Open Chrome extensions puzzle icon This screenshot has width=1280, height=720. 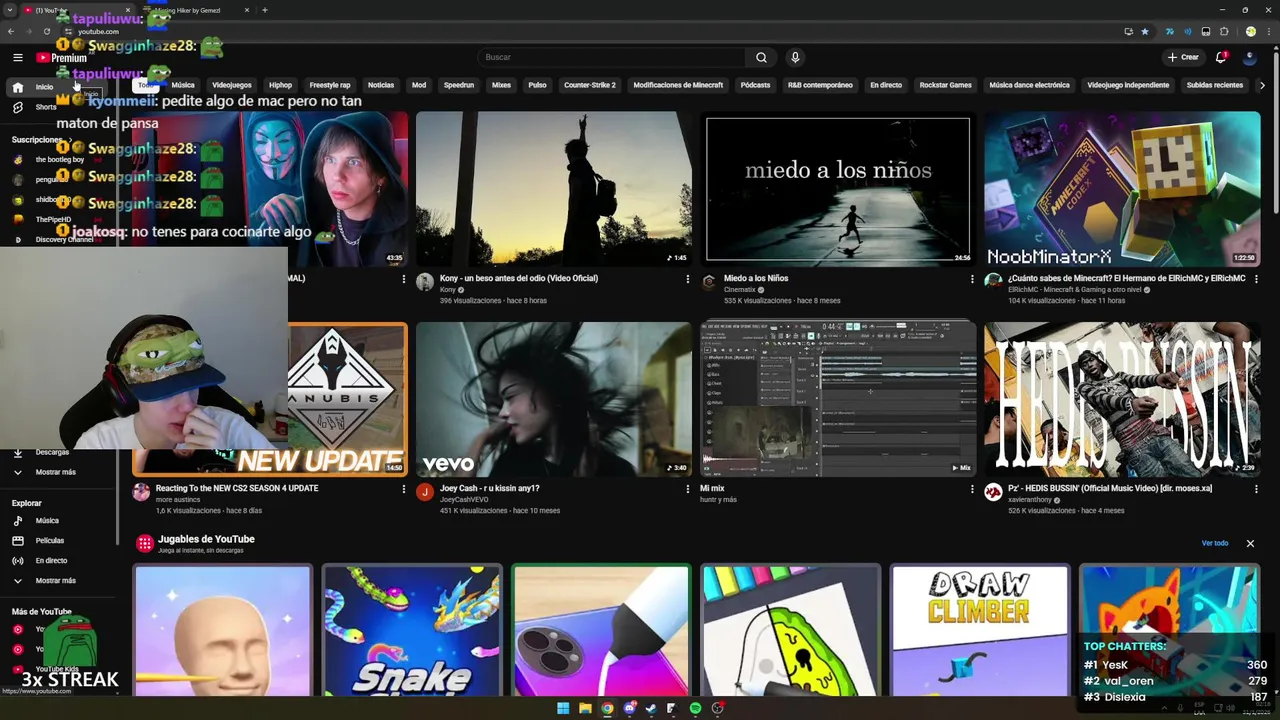click(1224, 31)
